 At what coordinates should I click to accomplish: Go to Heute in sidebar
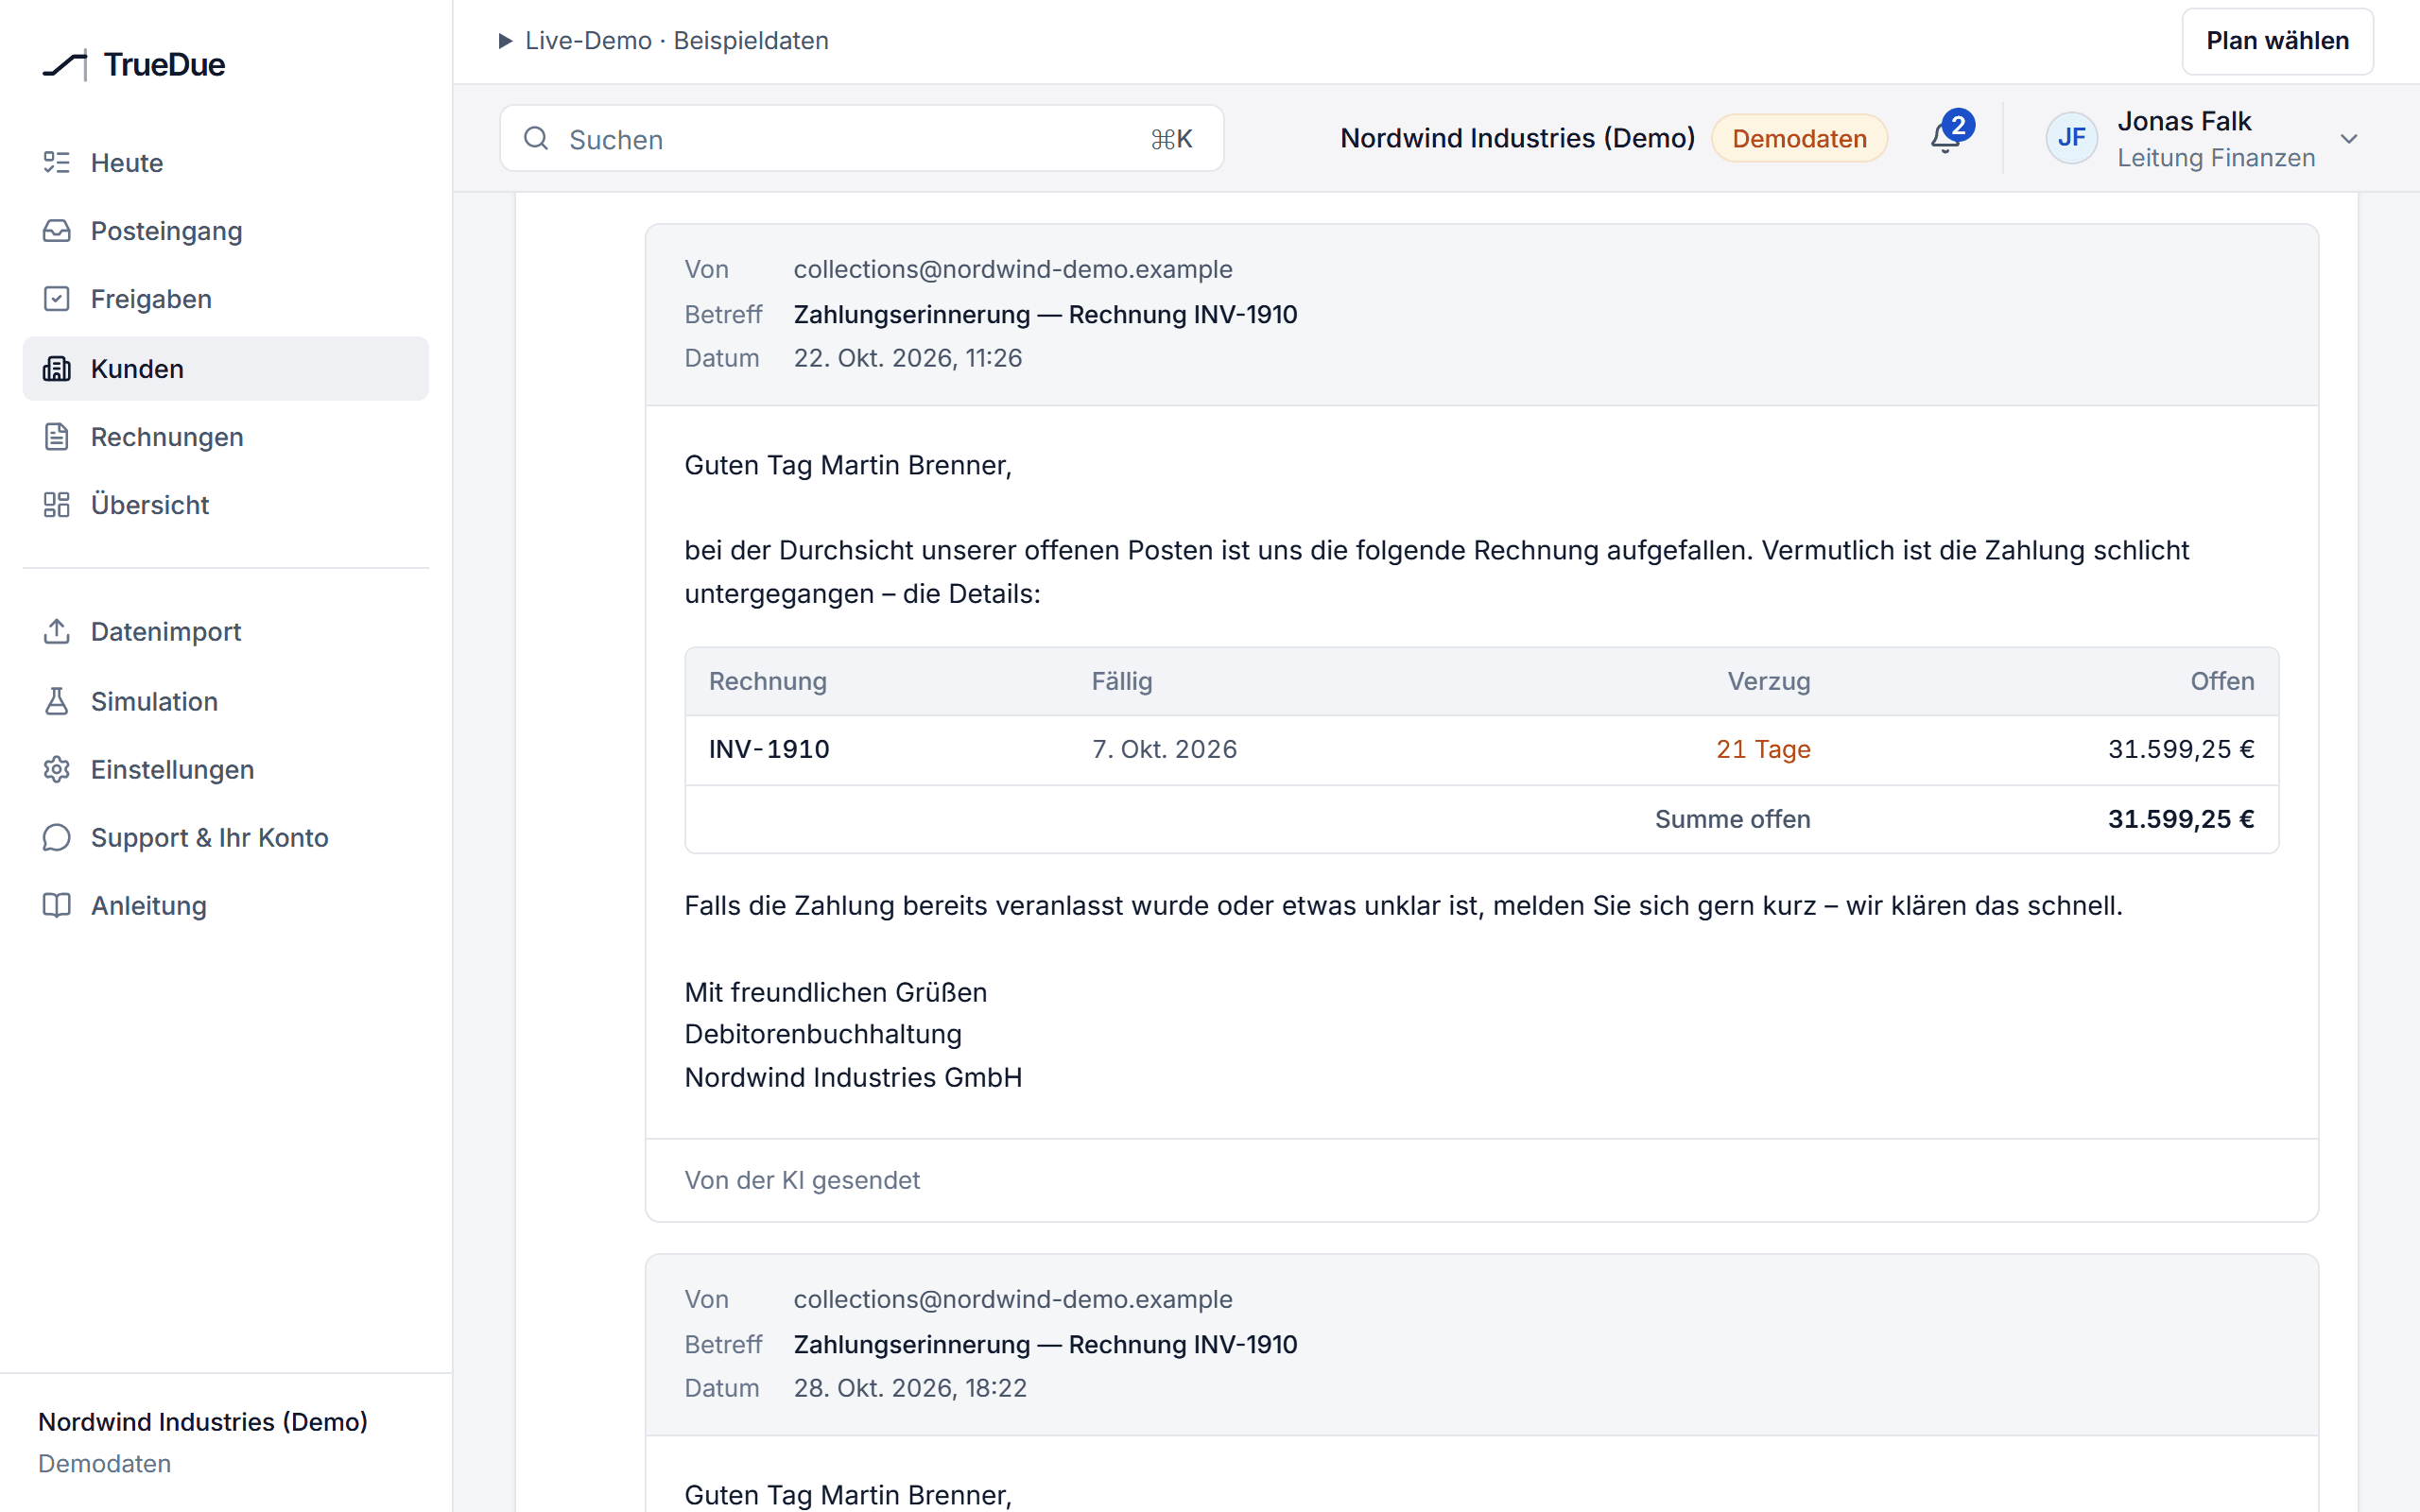(x=226, y=162)
